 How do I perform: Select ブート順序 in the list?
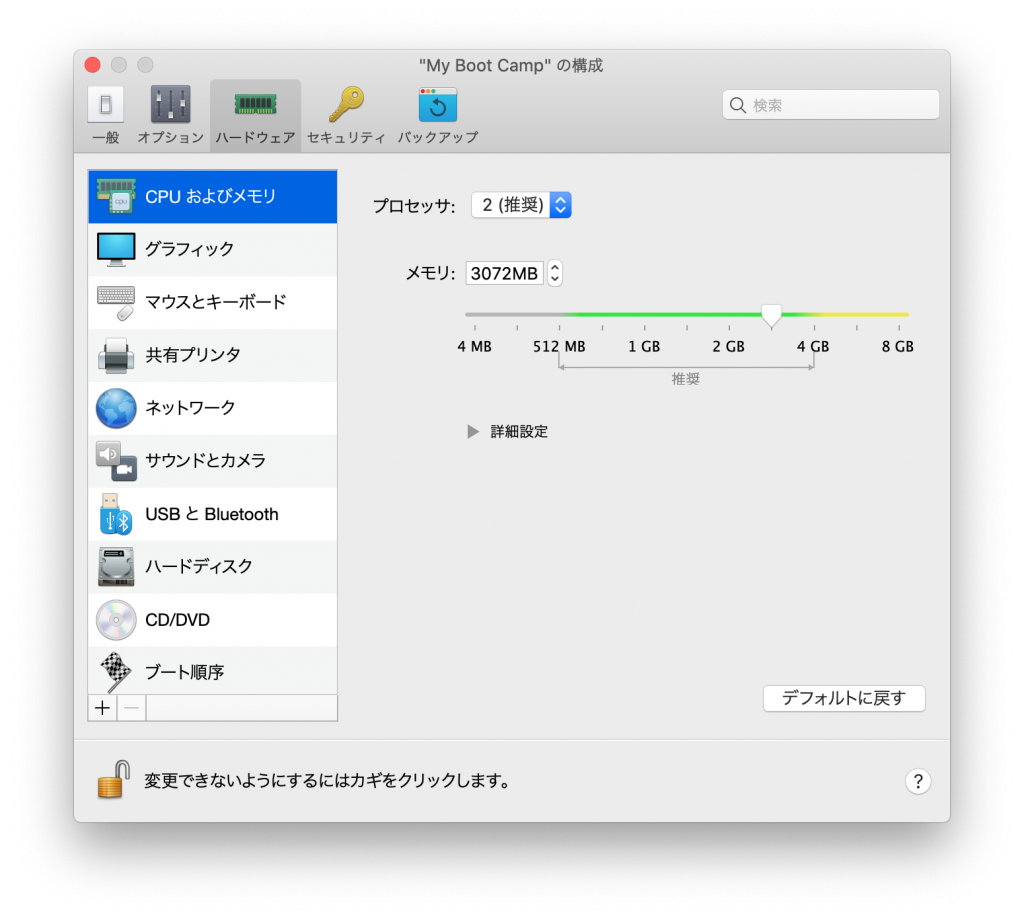pyautogui.click(x=213, y=671)
